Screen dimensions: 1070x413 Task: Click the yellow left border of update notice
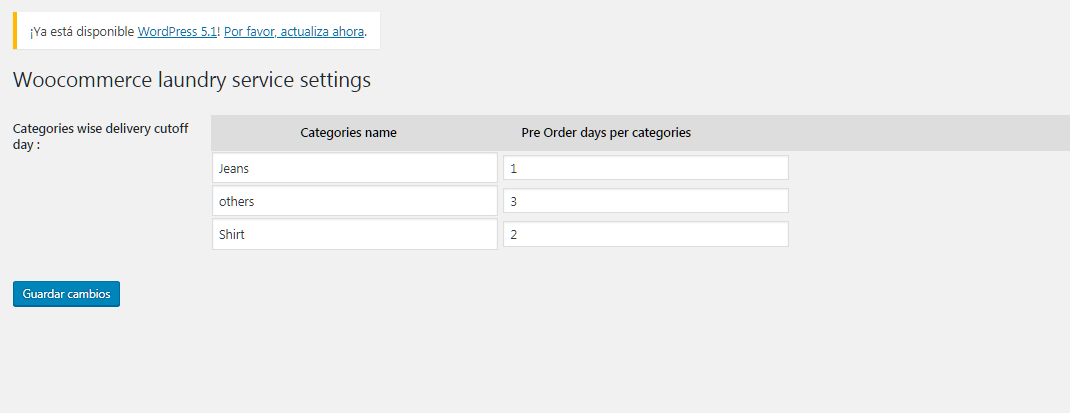[x=15, y=31]
